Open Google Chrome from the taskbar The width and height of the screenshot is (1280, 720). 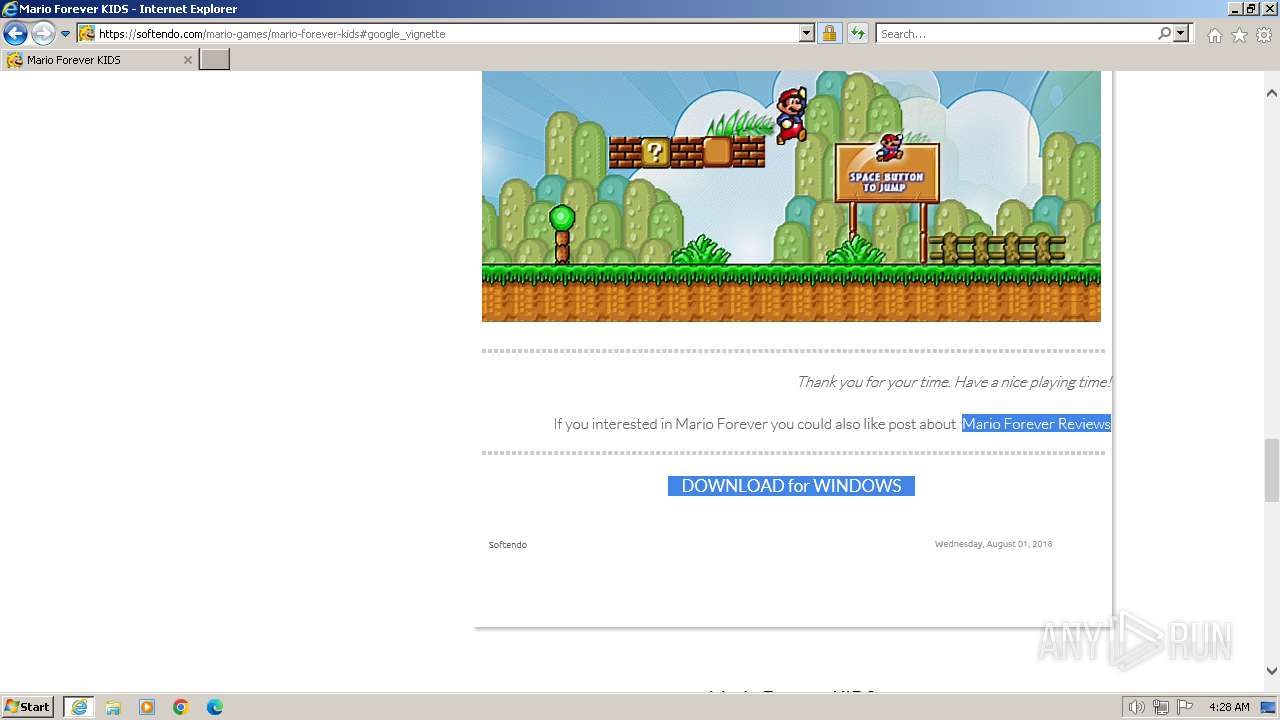[x=181, y=707]
